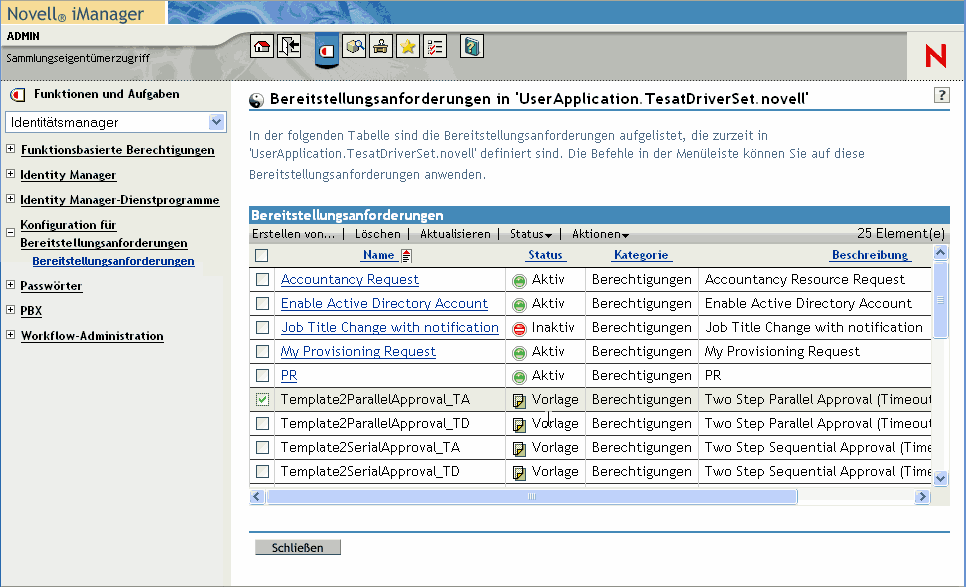Click the horizontal scrollbar of the table
The image size is (966, 587).
tap(531, 496)
